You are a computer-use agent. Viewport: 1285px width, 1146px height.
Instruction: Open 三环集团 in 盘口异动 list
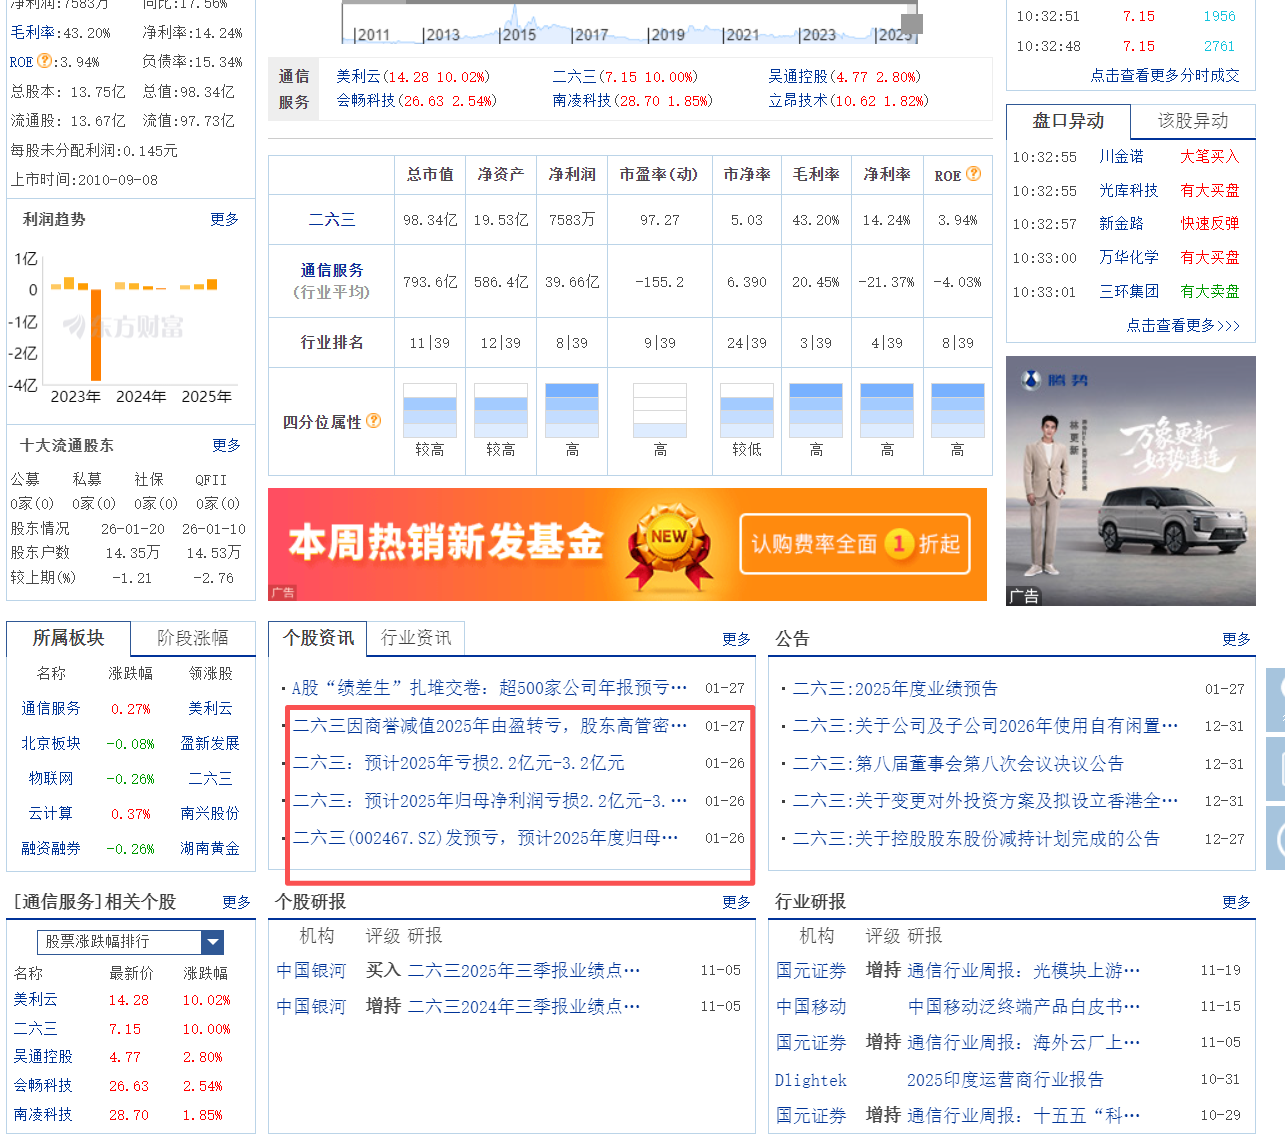click(1129, 292)
